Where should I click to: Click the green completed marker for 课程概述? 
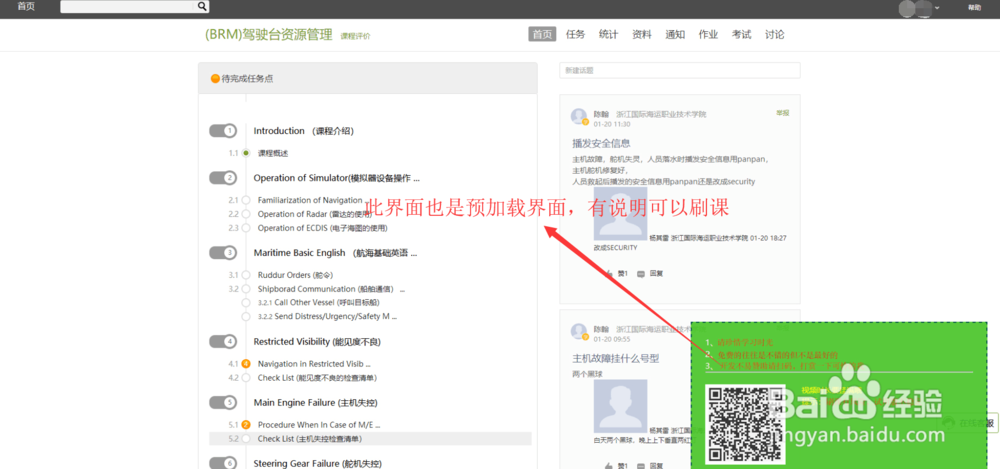[x=246, y=153]
